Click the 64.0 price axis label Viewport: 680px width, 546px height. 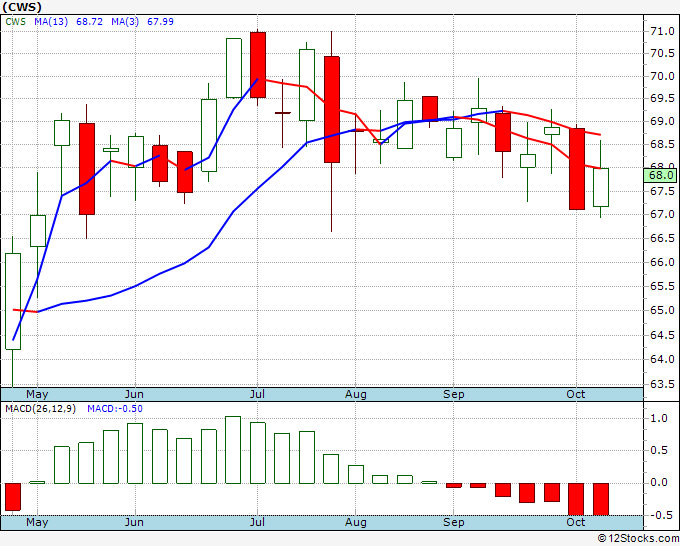662,360
